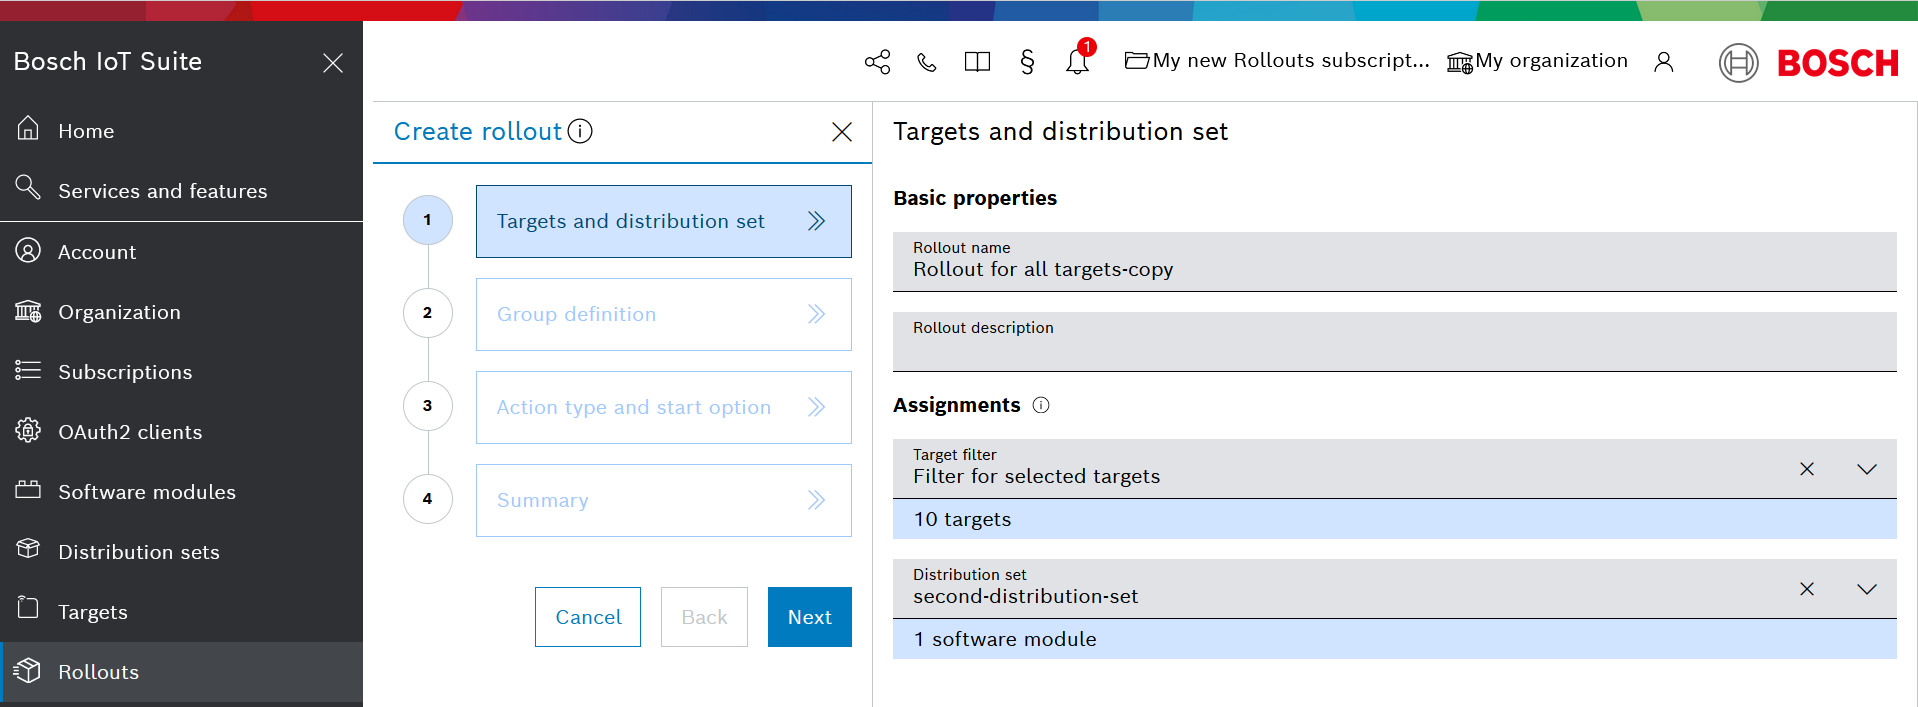This screenshot has height=707, width=1918.
Task: Open the user profile icon
Action: (x=1663, y=62)
